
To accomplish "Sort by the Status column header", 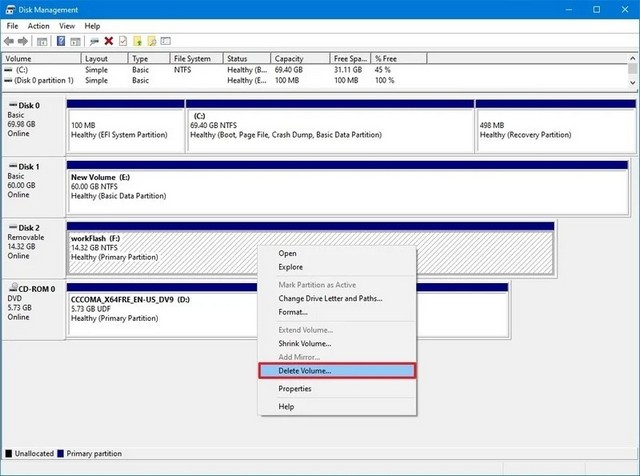I will tap(247, 58).
